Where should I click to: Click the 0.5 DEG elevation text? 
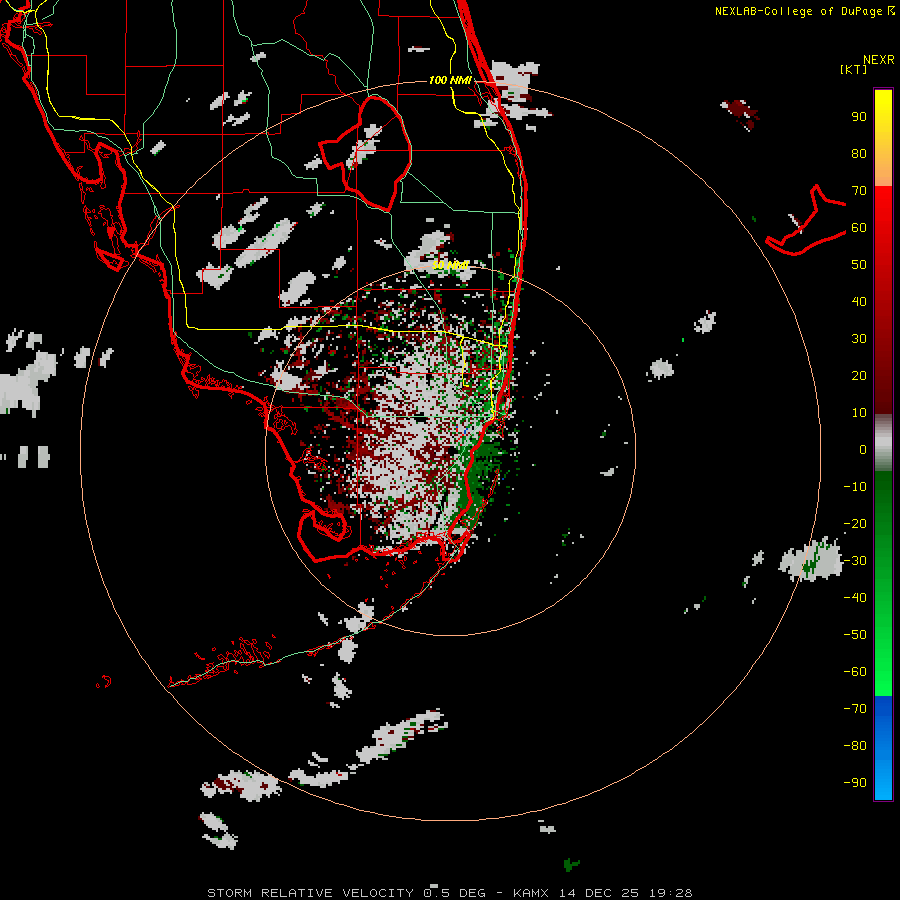tap(454, 893)
